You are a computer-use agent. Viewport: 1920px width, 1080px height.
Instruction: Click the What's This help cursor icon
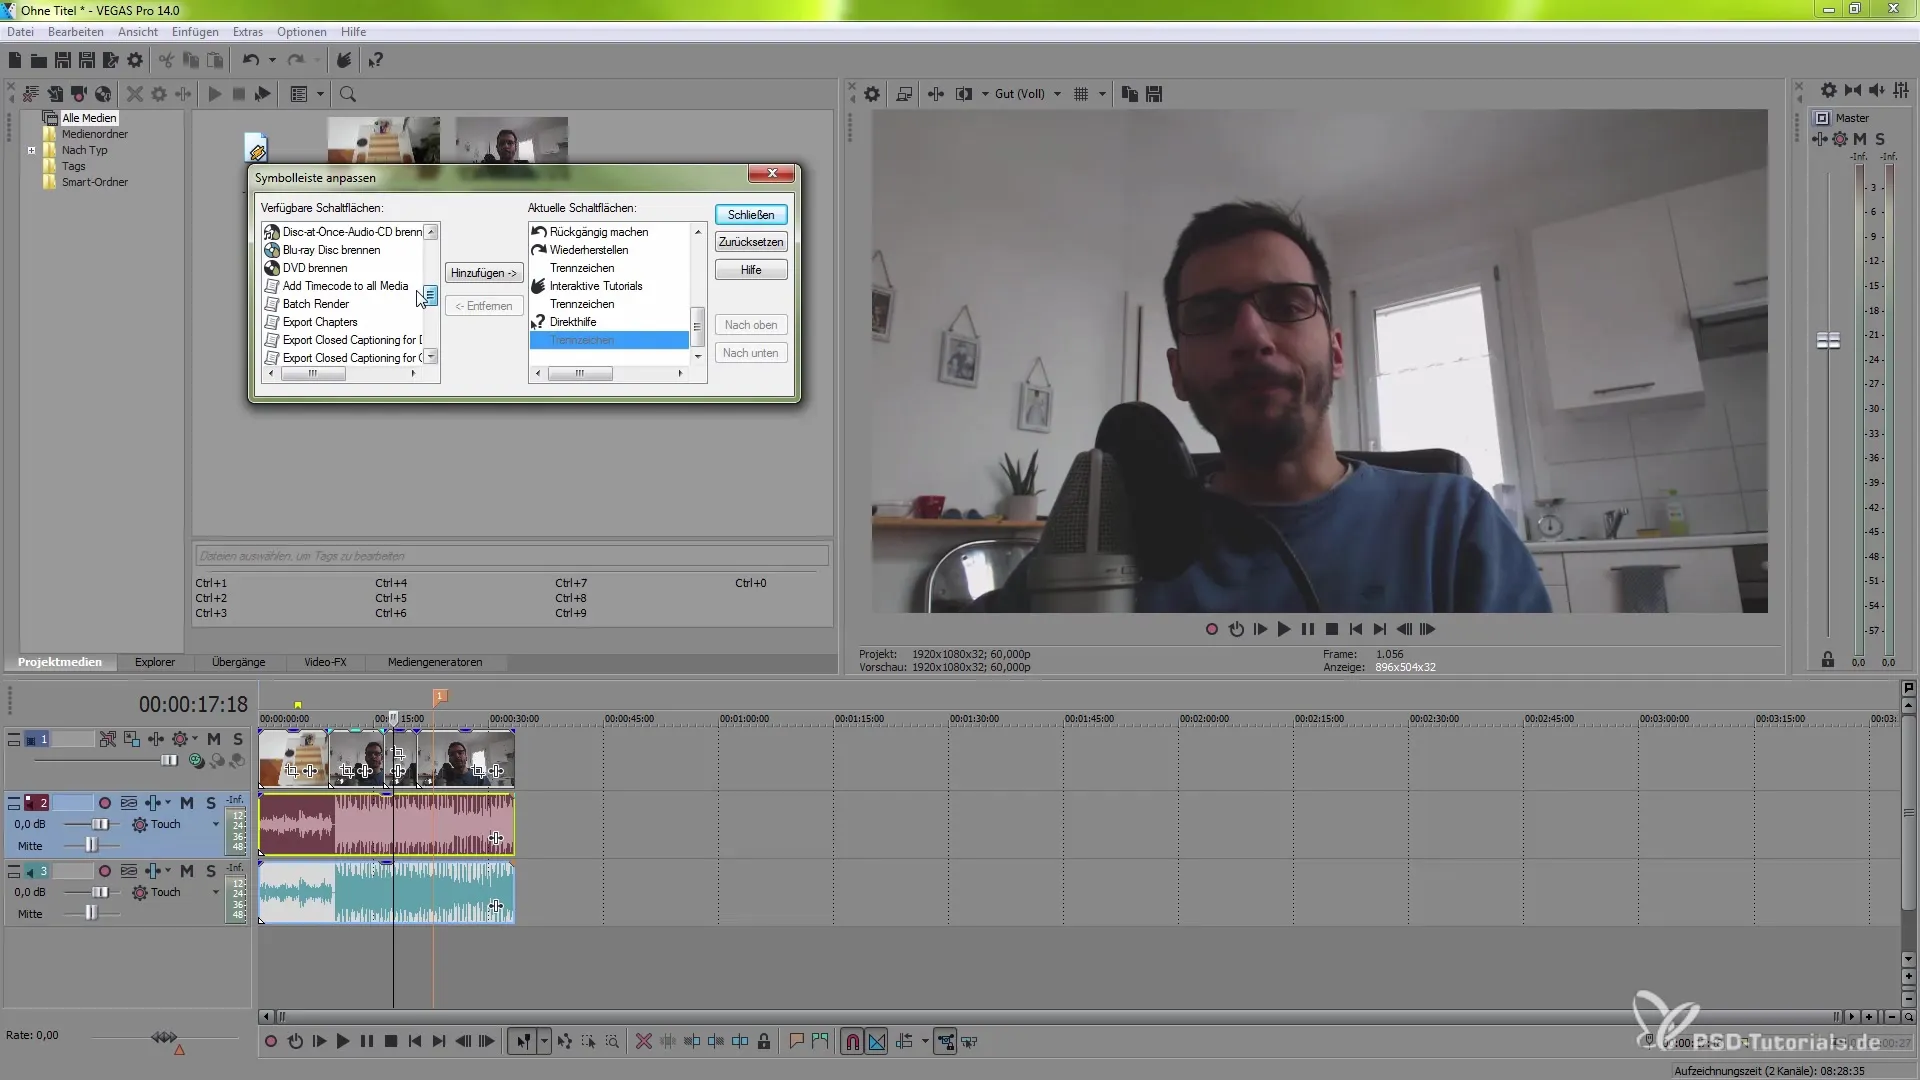tap(375, 61)
